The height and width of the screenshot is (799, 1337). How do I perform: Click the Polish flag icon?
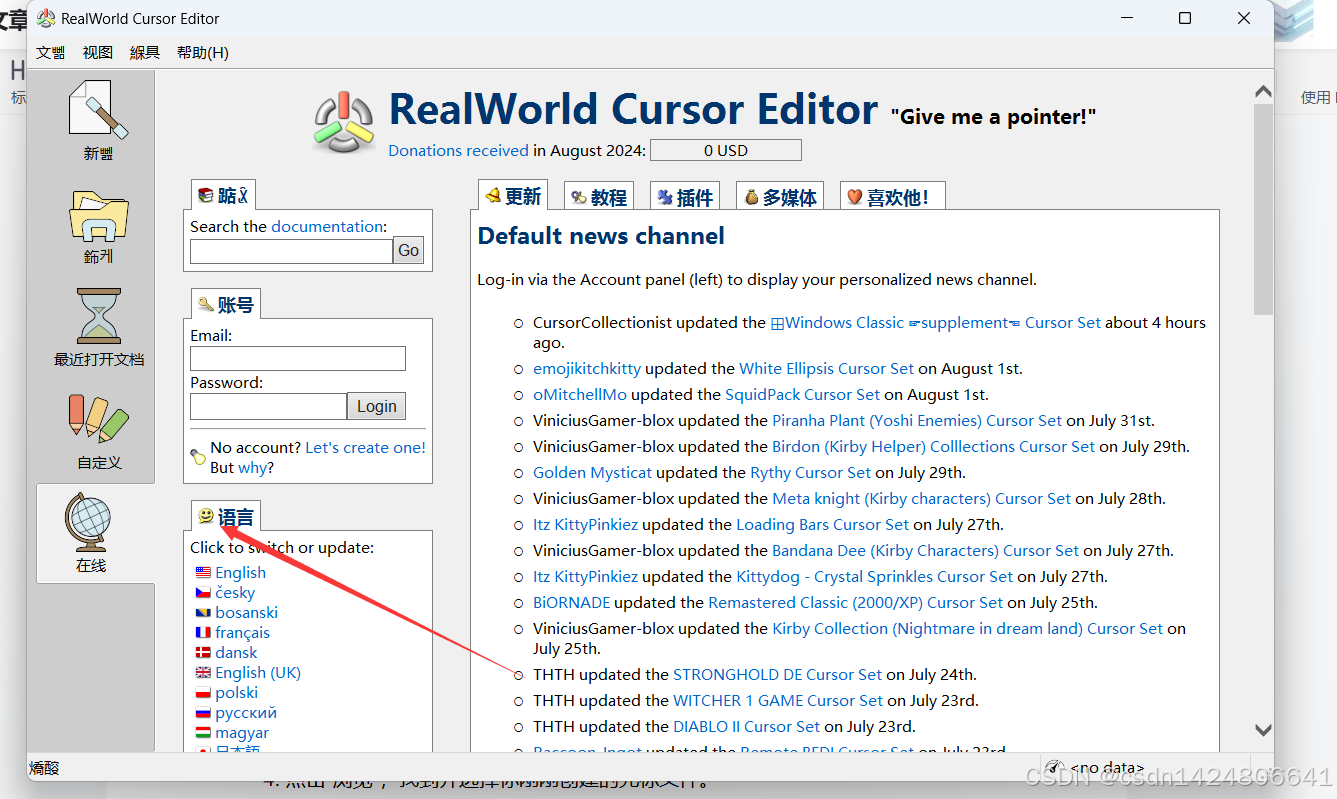coord(203,693)
